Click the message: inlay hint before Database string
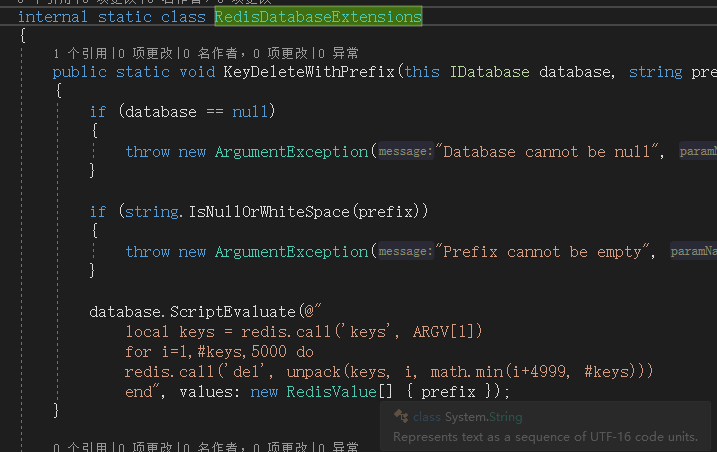This screenshot has width=717, height=452. [405, 151]
